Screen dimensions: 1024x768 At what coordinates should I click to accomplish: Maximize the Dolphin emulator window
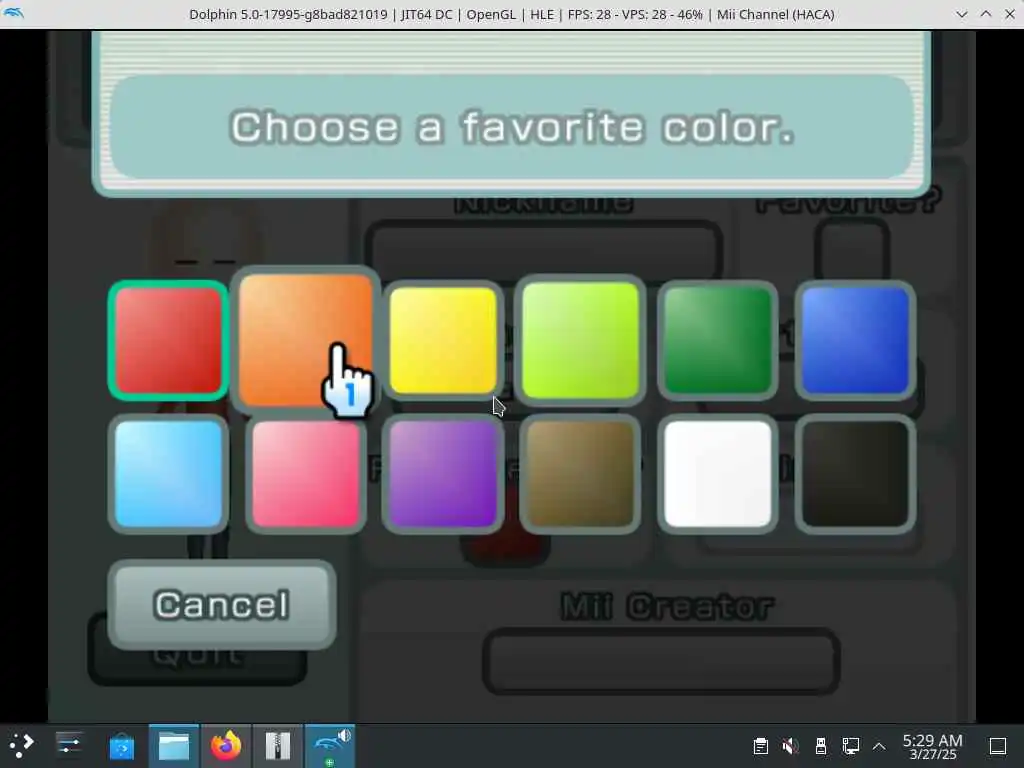(x=985, y=14)
